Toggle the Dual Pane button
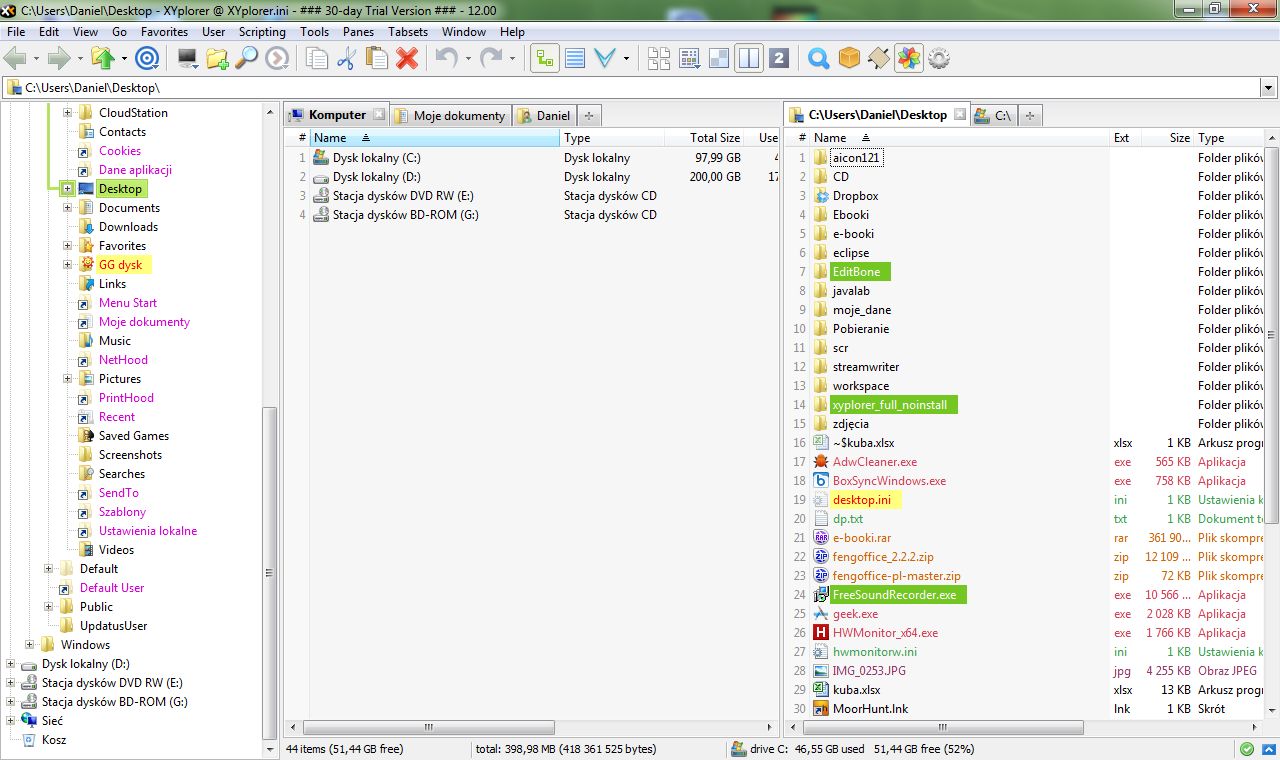The width and height of the screenshot is (1280, 760). 749,58
